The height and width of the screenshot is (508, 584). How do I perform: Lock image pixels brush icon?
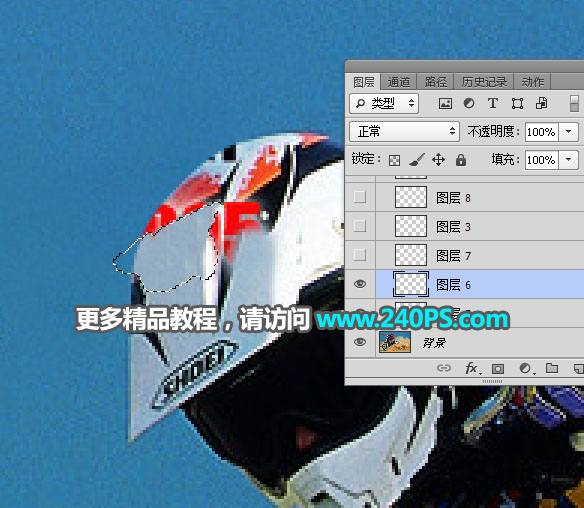tap(417, 160)
